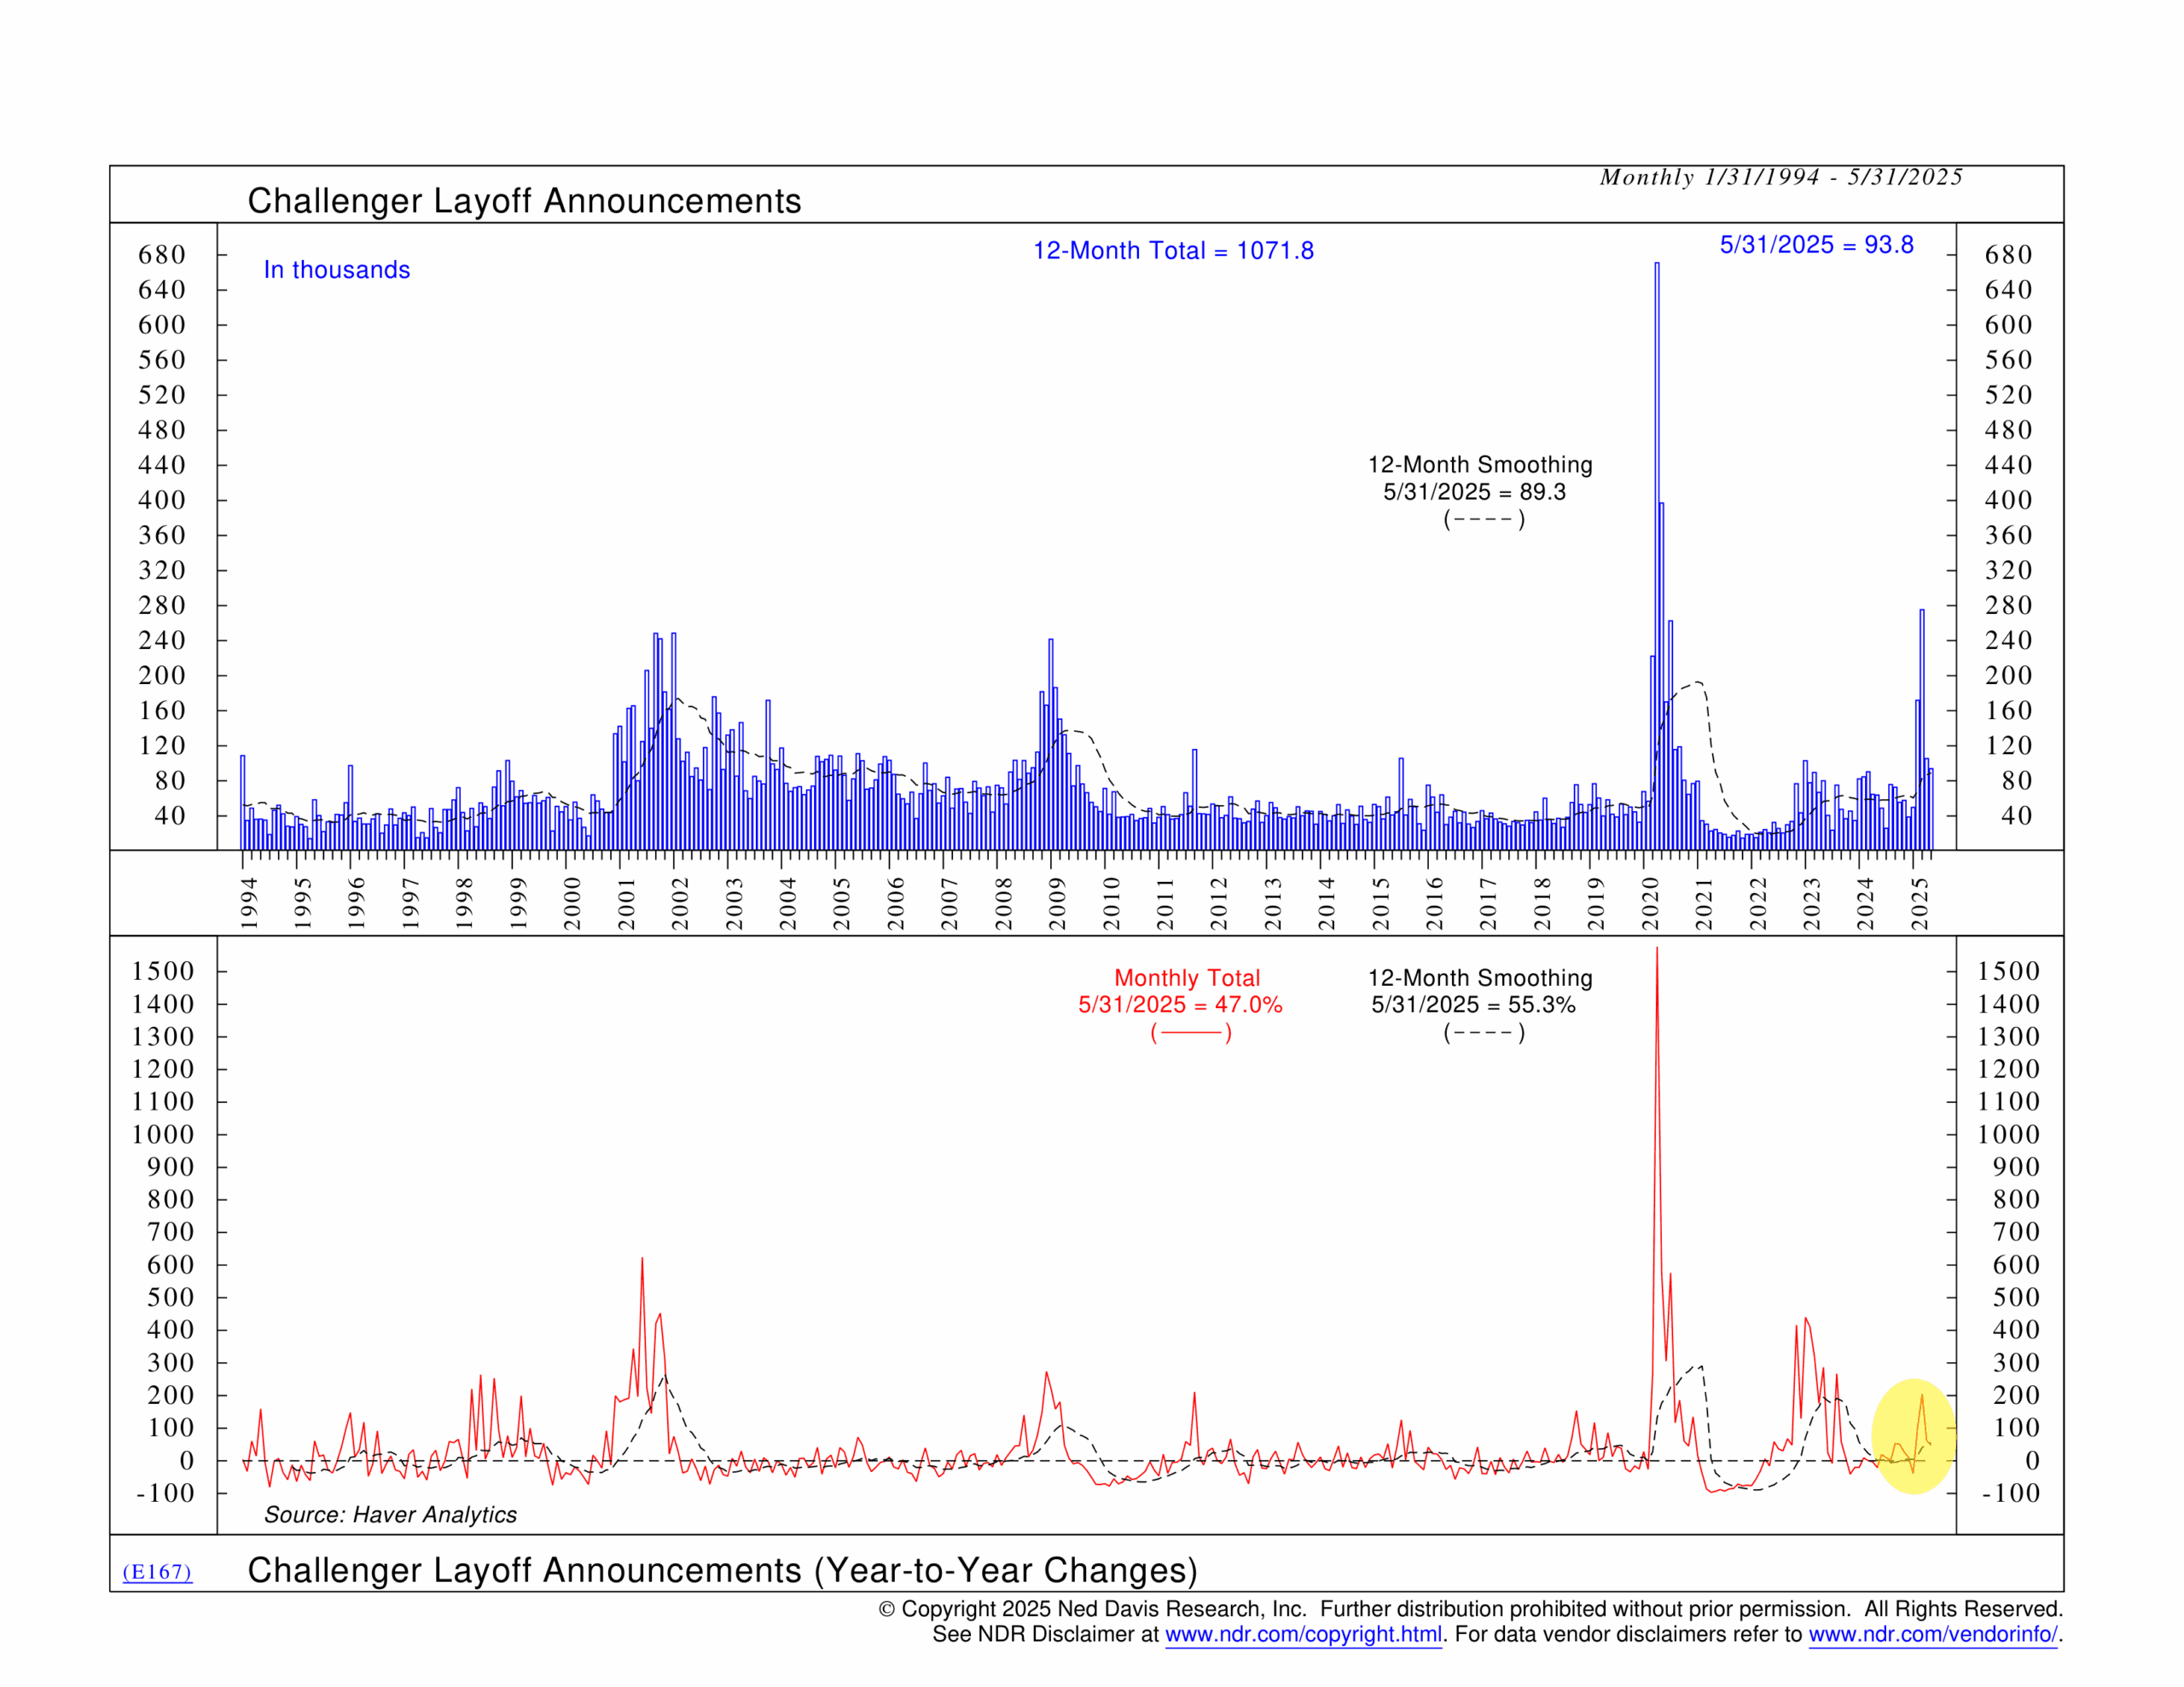Click the Monthly date range header text
The width and height of the screenshot is (2184, 1687).
tap(1781, 177)
